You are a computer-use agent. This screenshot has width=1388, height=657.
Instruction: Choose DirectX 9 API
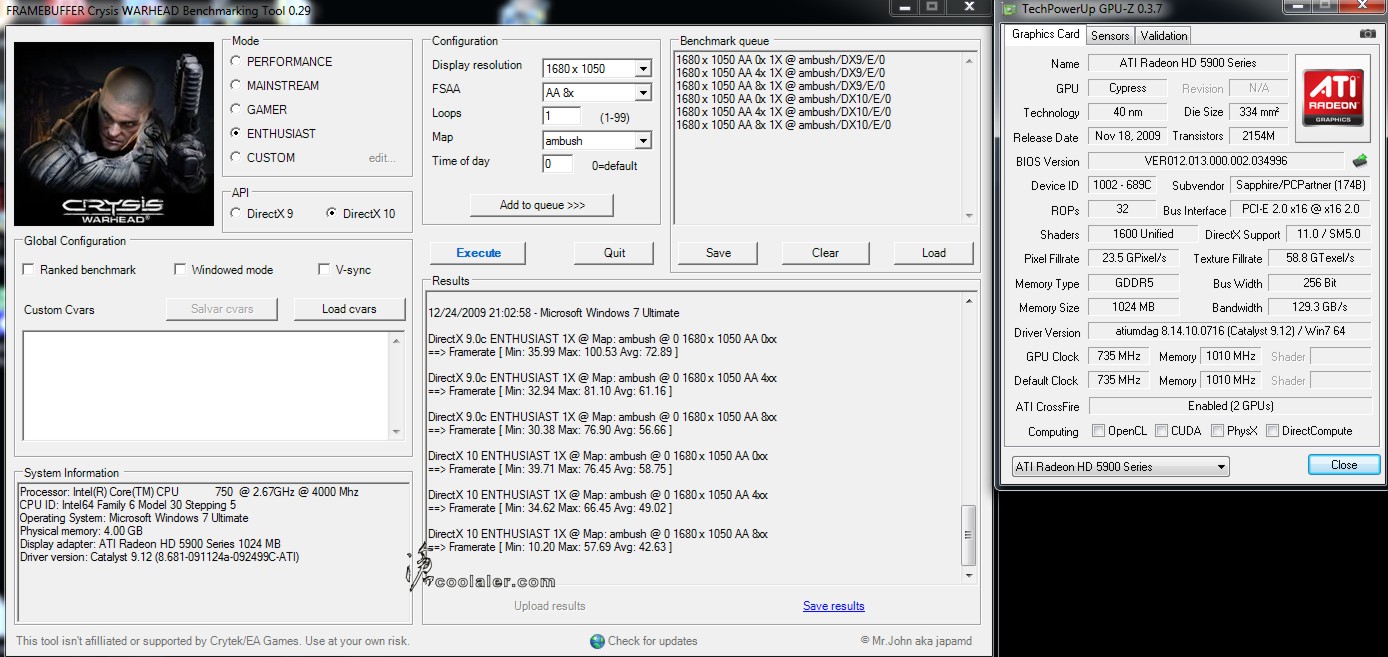coord(235,213)
